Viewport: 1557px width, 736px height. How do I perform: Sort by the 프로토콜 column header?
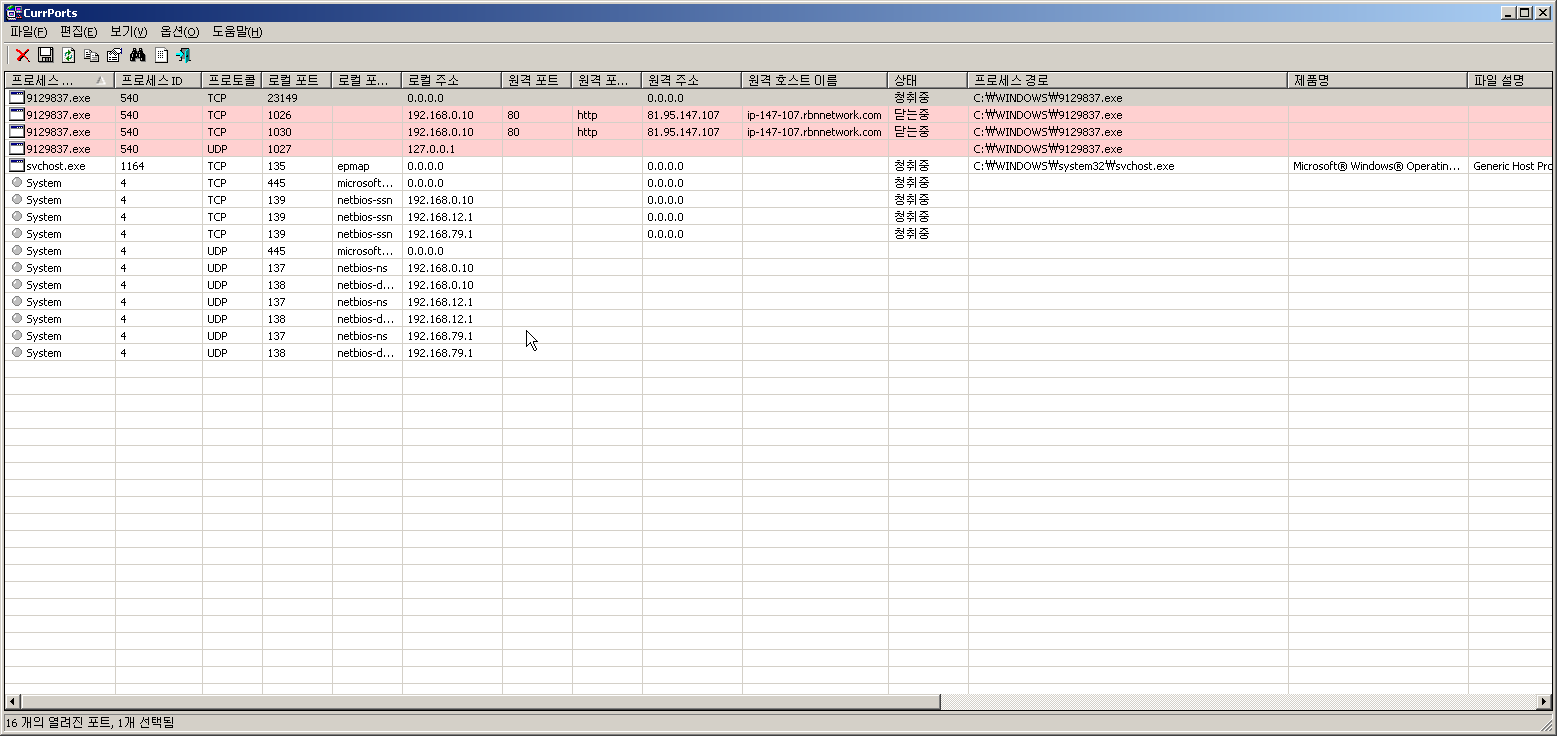point(231,80)
